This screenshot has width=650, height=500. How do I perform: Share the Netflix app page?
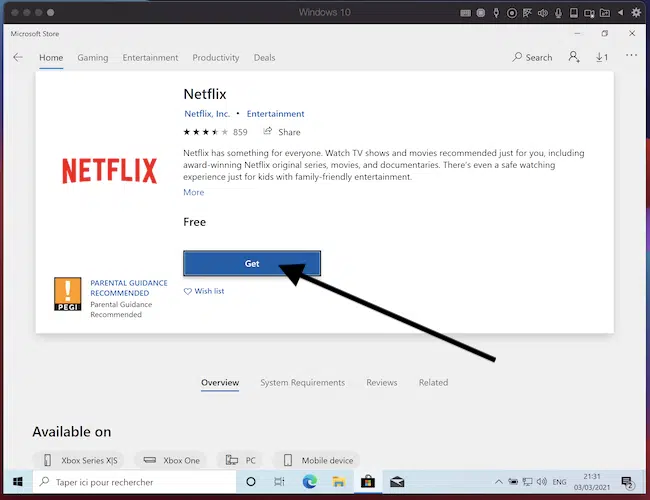click(282, 132)
